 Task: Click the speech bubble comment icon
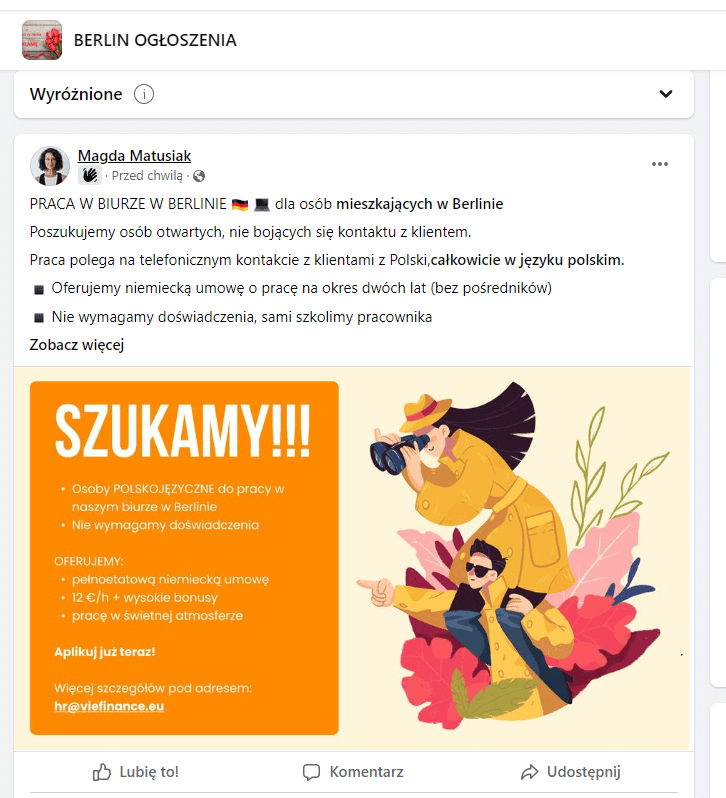(311, 772)
